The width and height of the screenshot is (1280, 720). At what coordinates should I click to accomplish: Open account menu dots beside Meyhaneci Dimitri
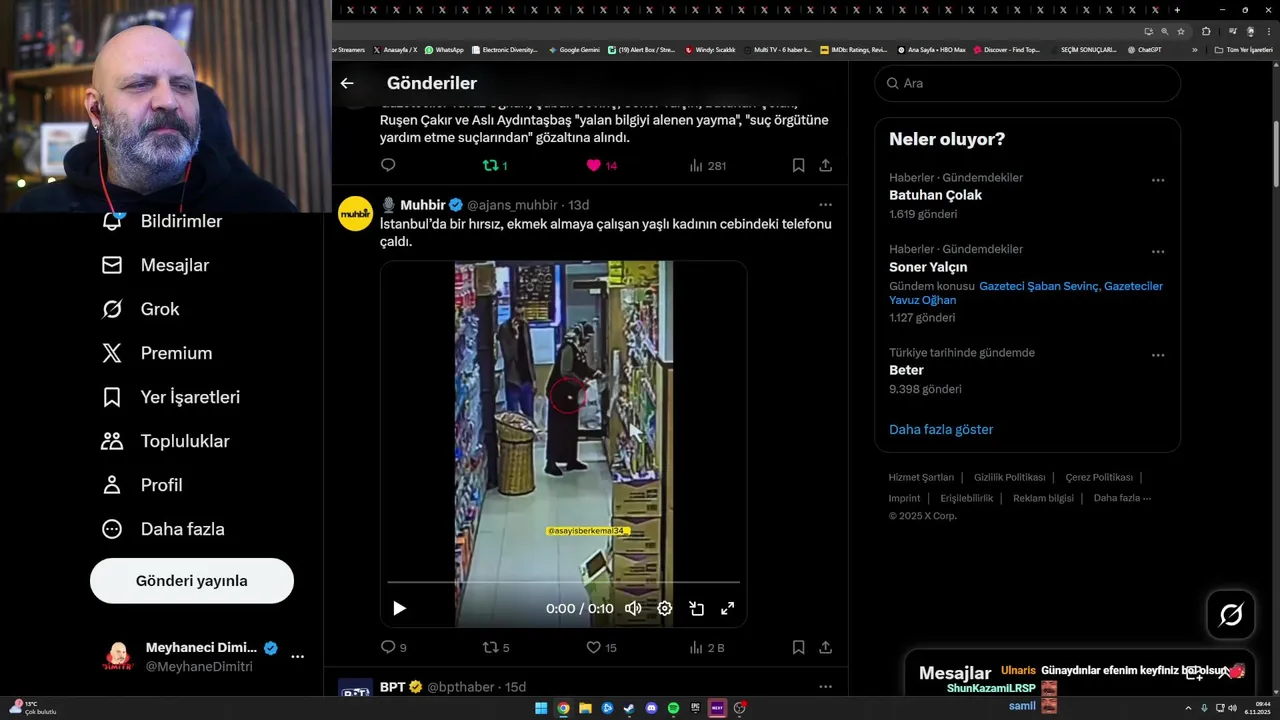297,657
